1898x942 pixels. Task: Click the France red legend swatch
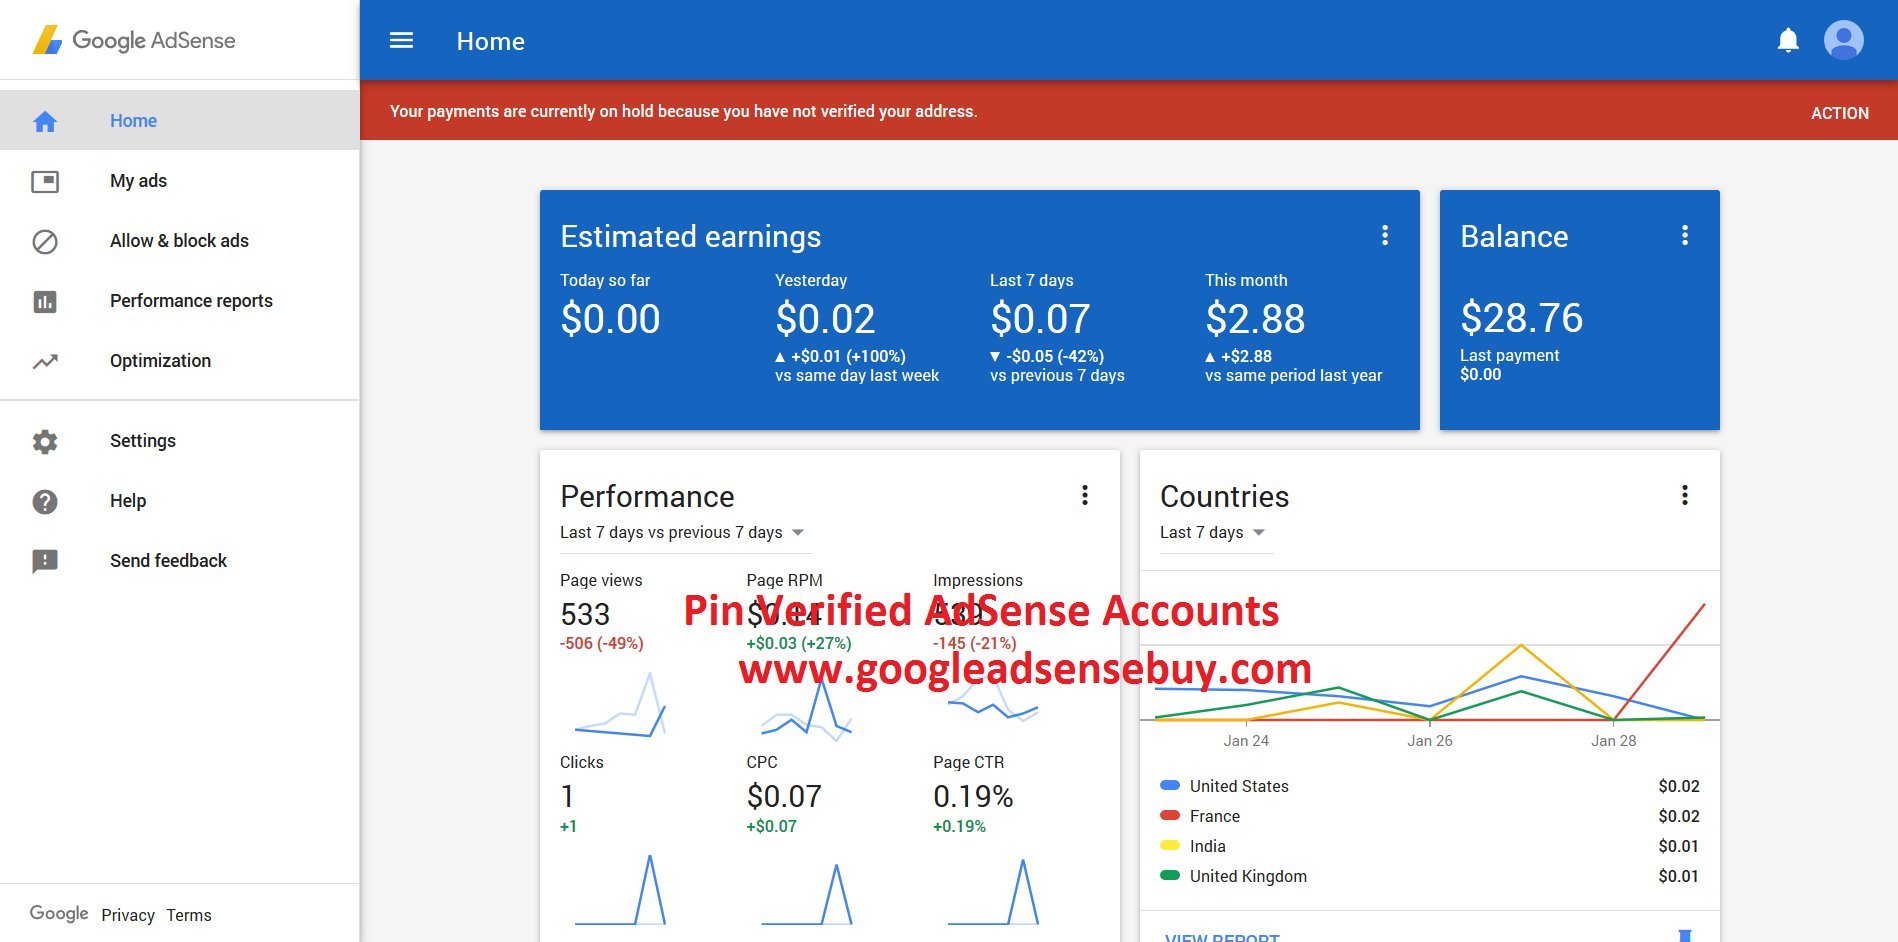(x=1169, y=816)
